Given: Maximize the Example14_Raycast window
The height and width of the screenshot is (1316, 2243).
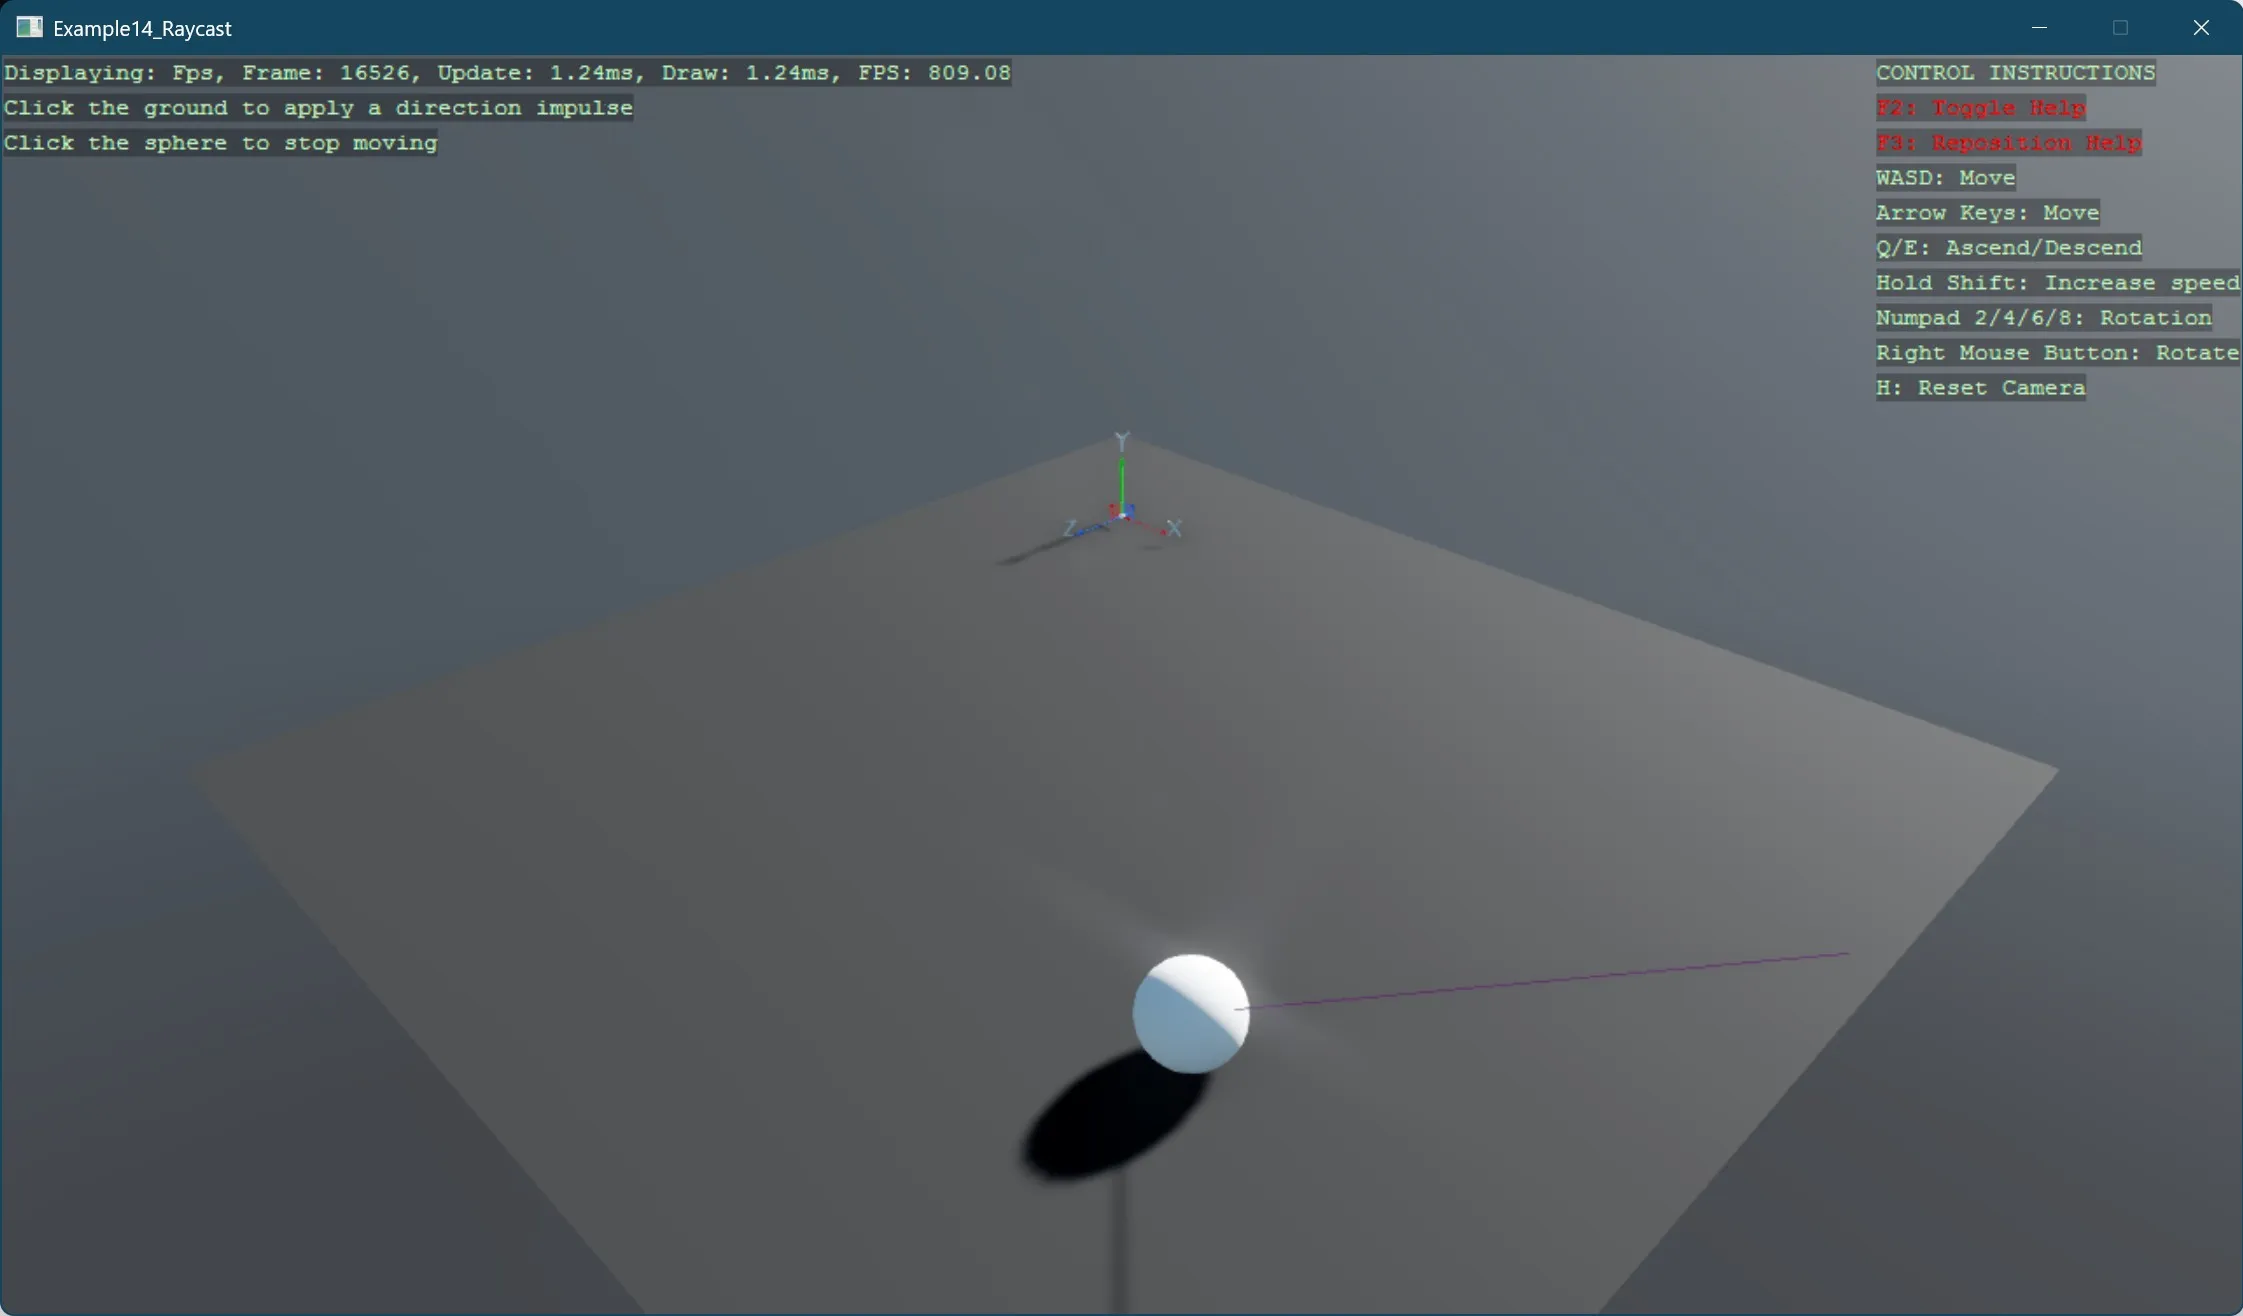Looking at the screenshot, I should coord(2120,28).
